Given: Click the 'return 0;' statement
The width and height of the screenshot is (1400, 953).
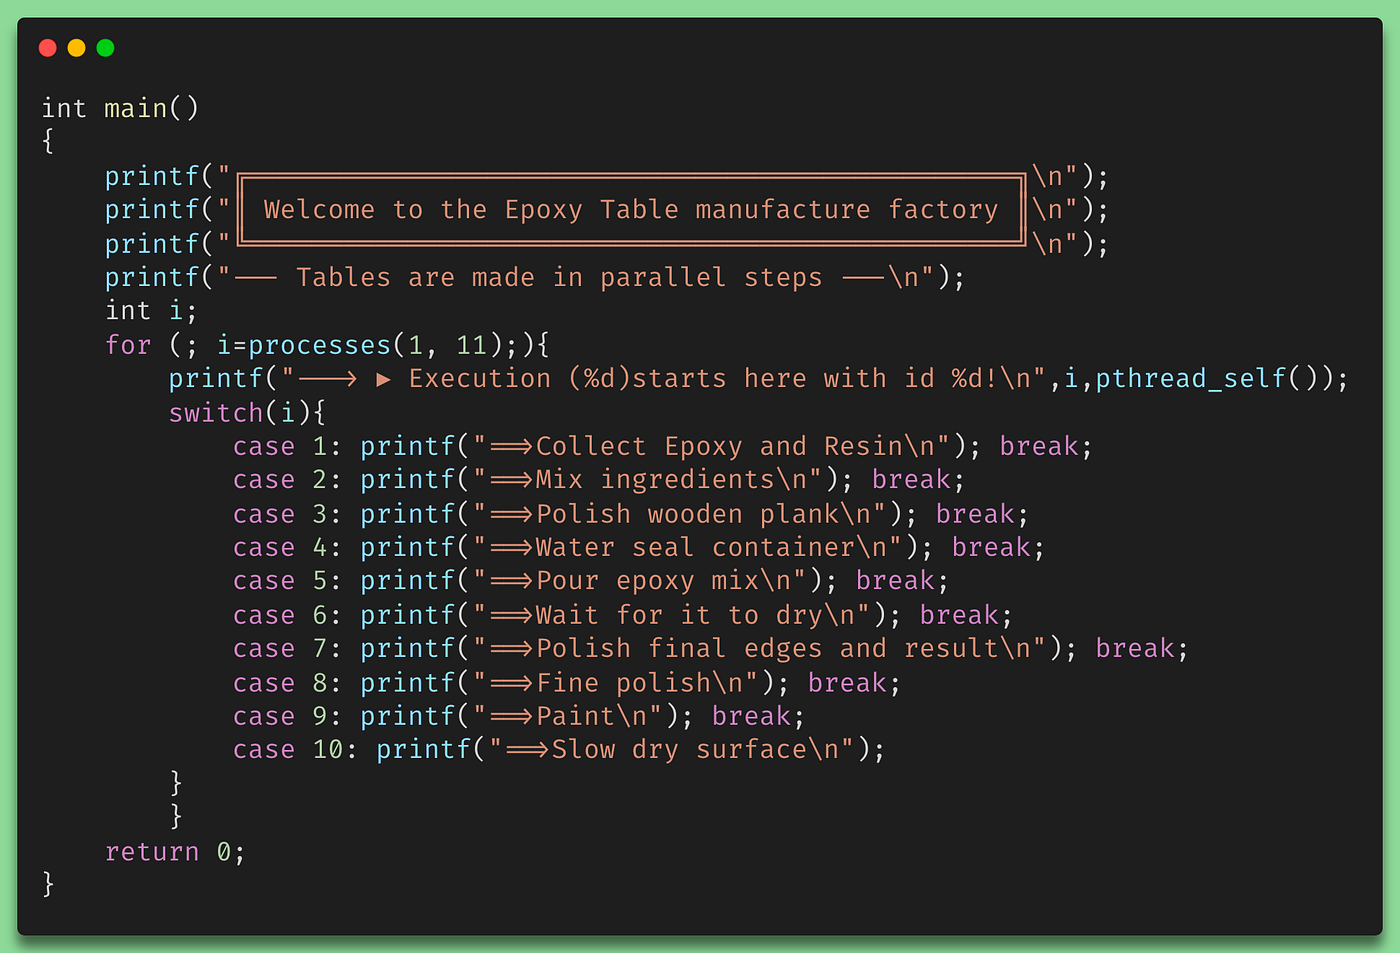Looking at the screenshot, I should click(175, 852).
